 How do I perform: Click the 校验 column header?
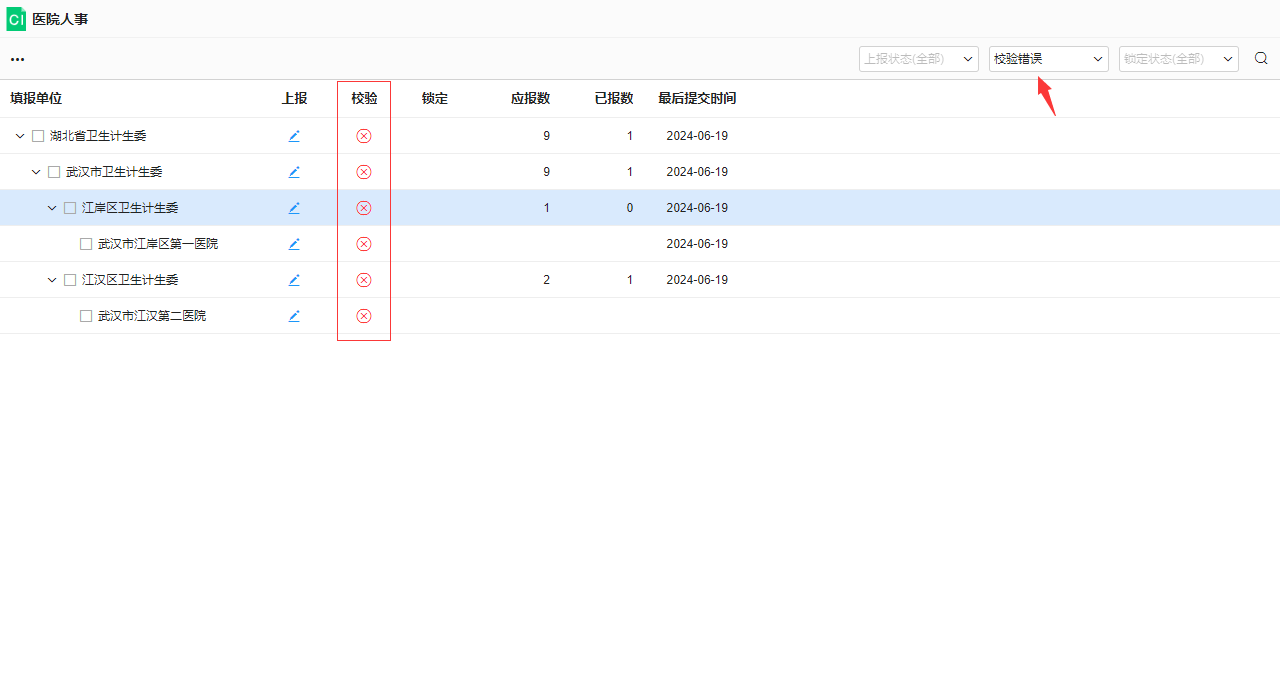[364, 98]
